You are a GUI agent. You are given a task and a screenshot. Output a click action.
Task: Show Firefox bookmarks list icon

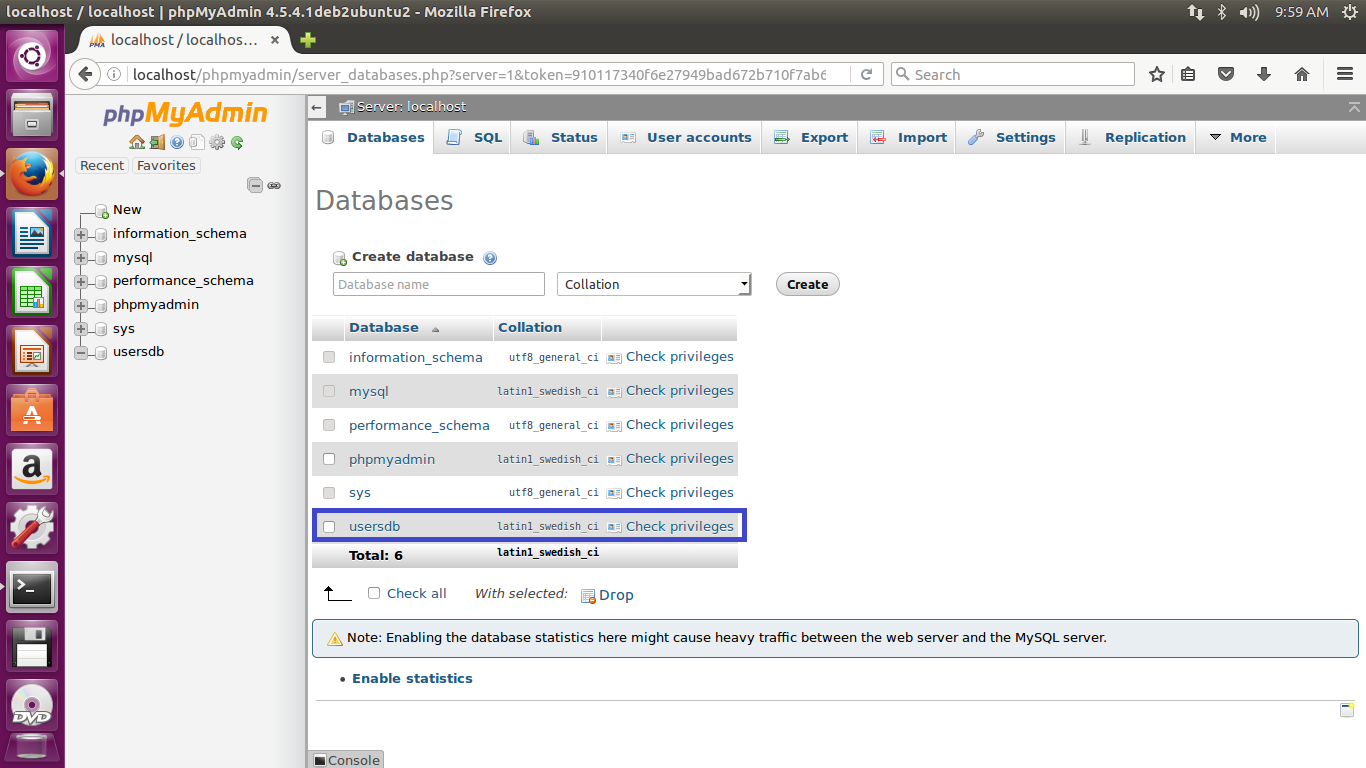[1188, 74]
